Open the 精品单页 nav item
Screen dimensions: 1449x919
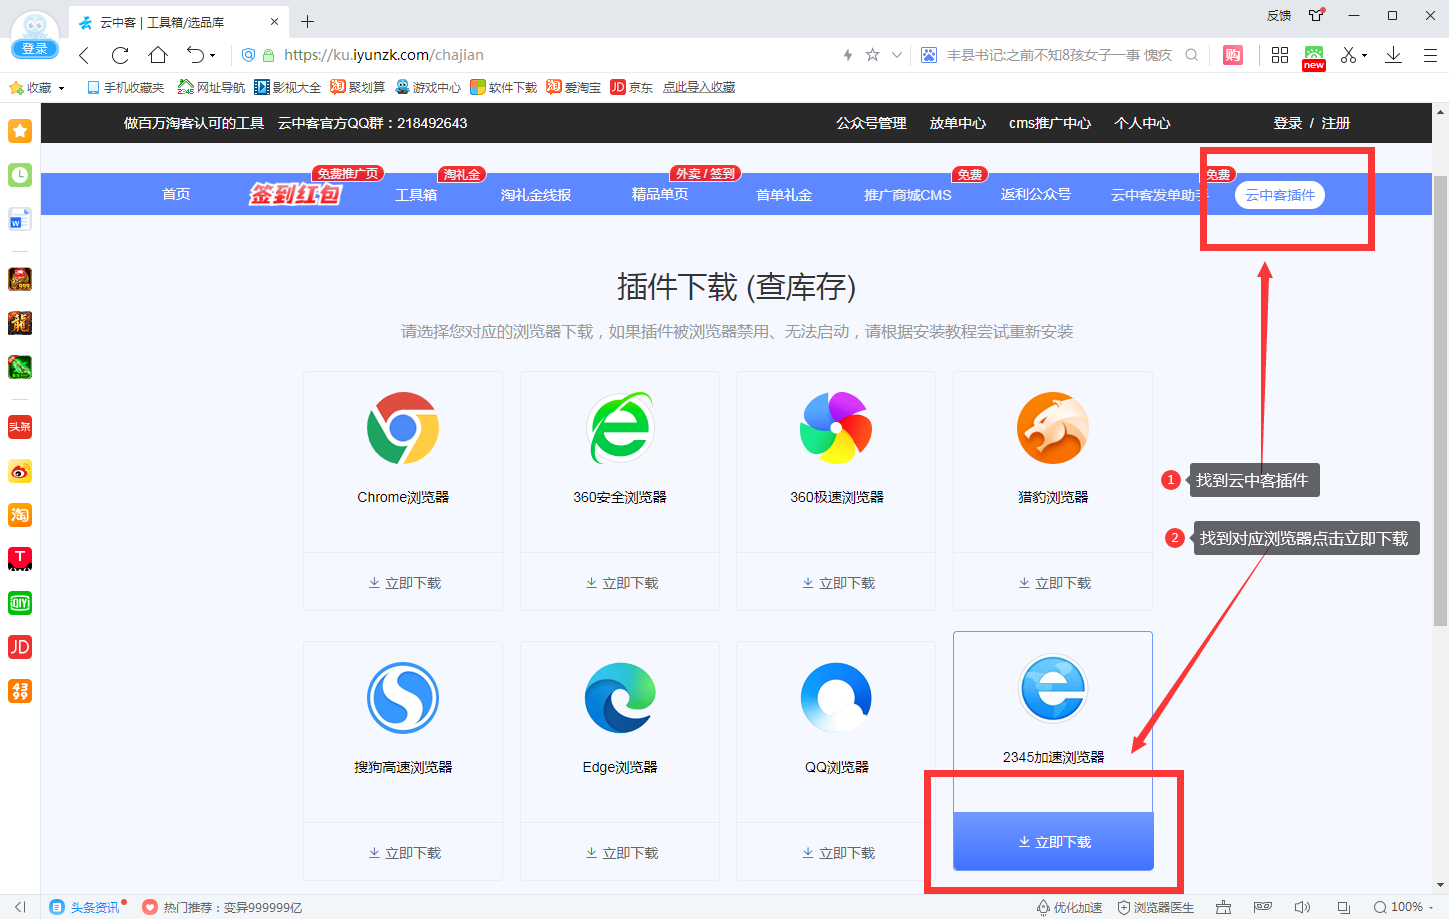pos(660,194)
